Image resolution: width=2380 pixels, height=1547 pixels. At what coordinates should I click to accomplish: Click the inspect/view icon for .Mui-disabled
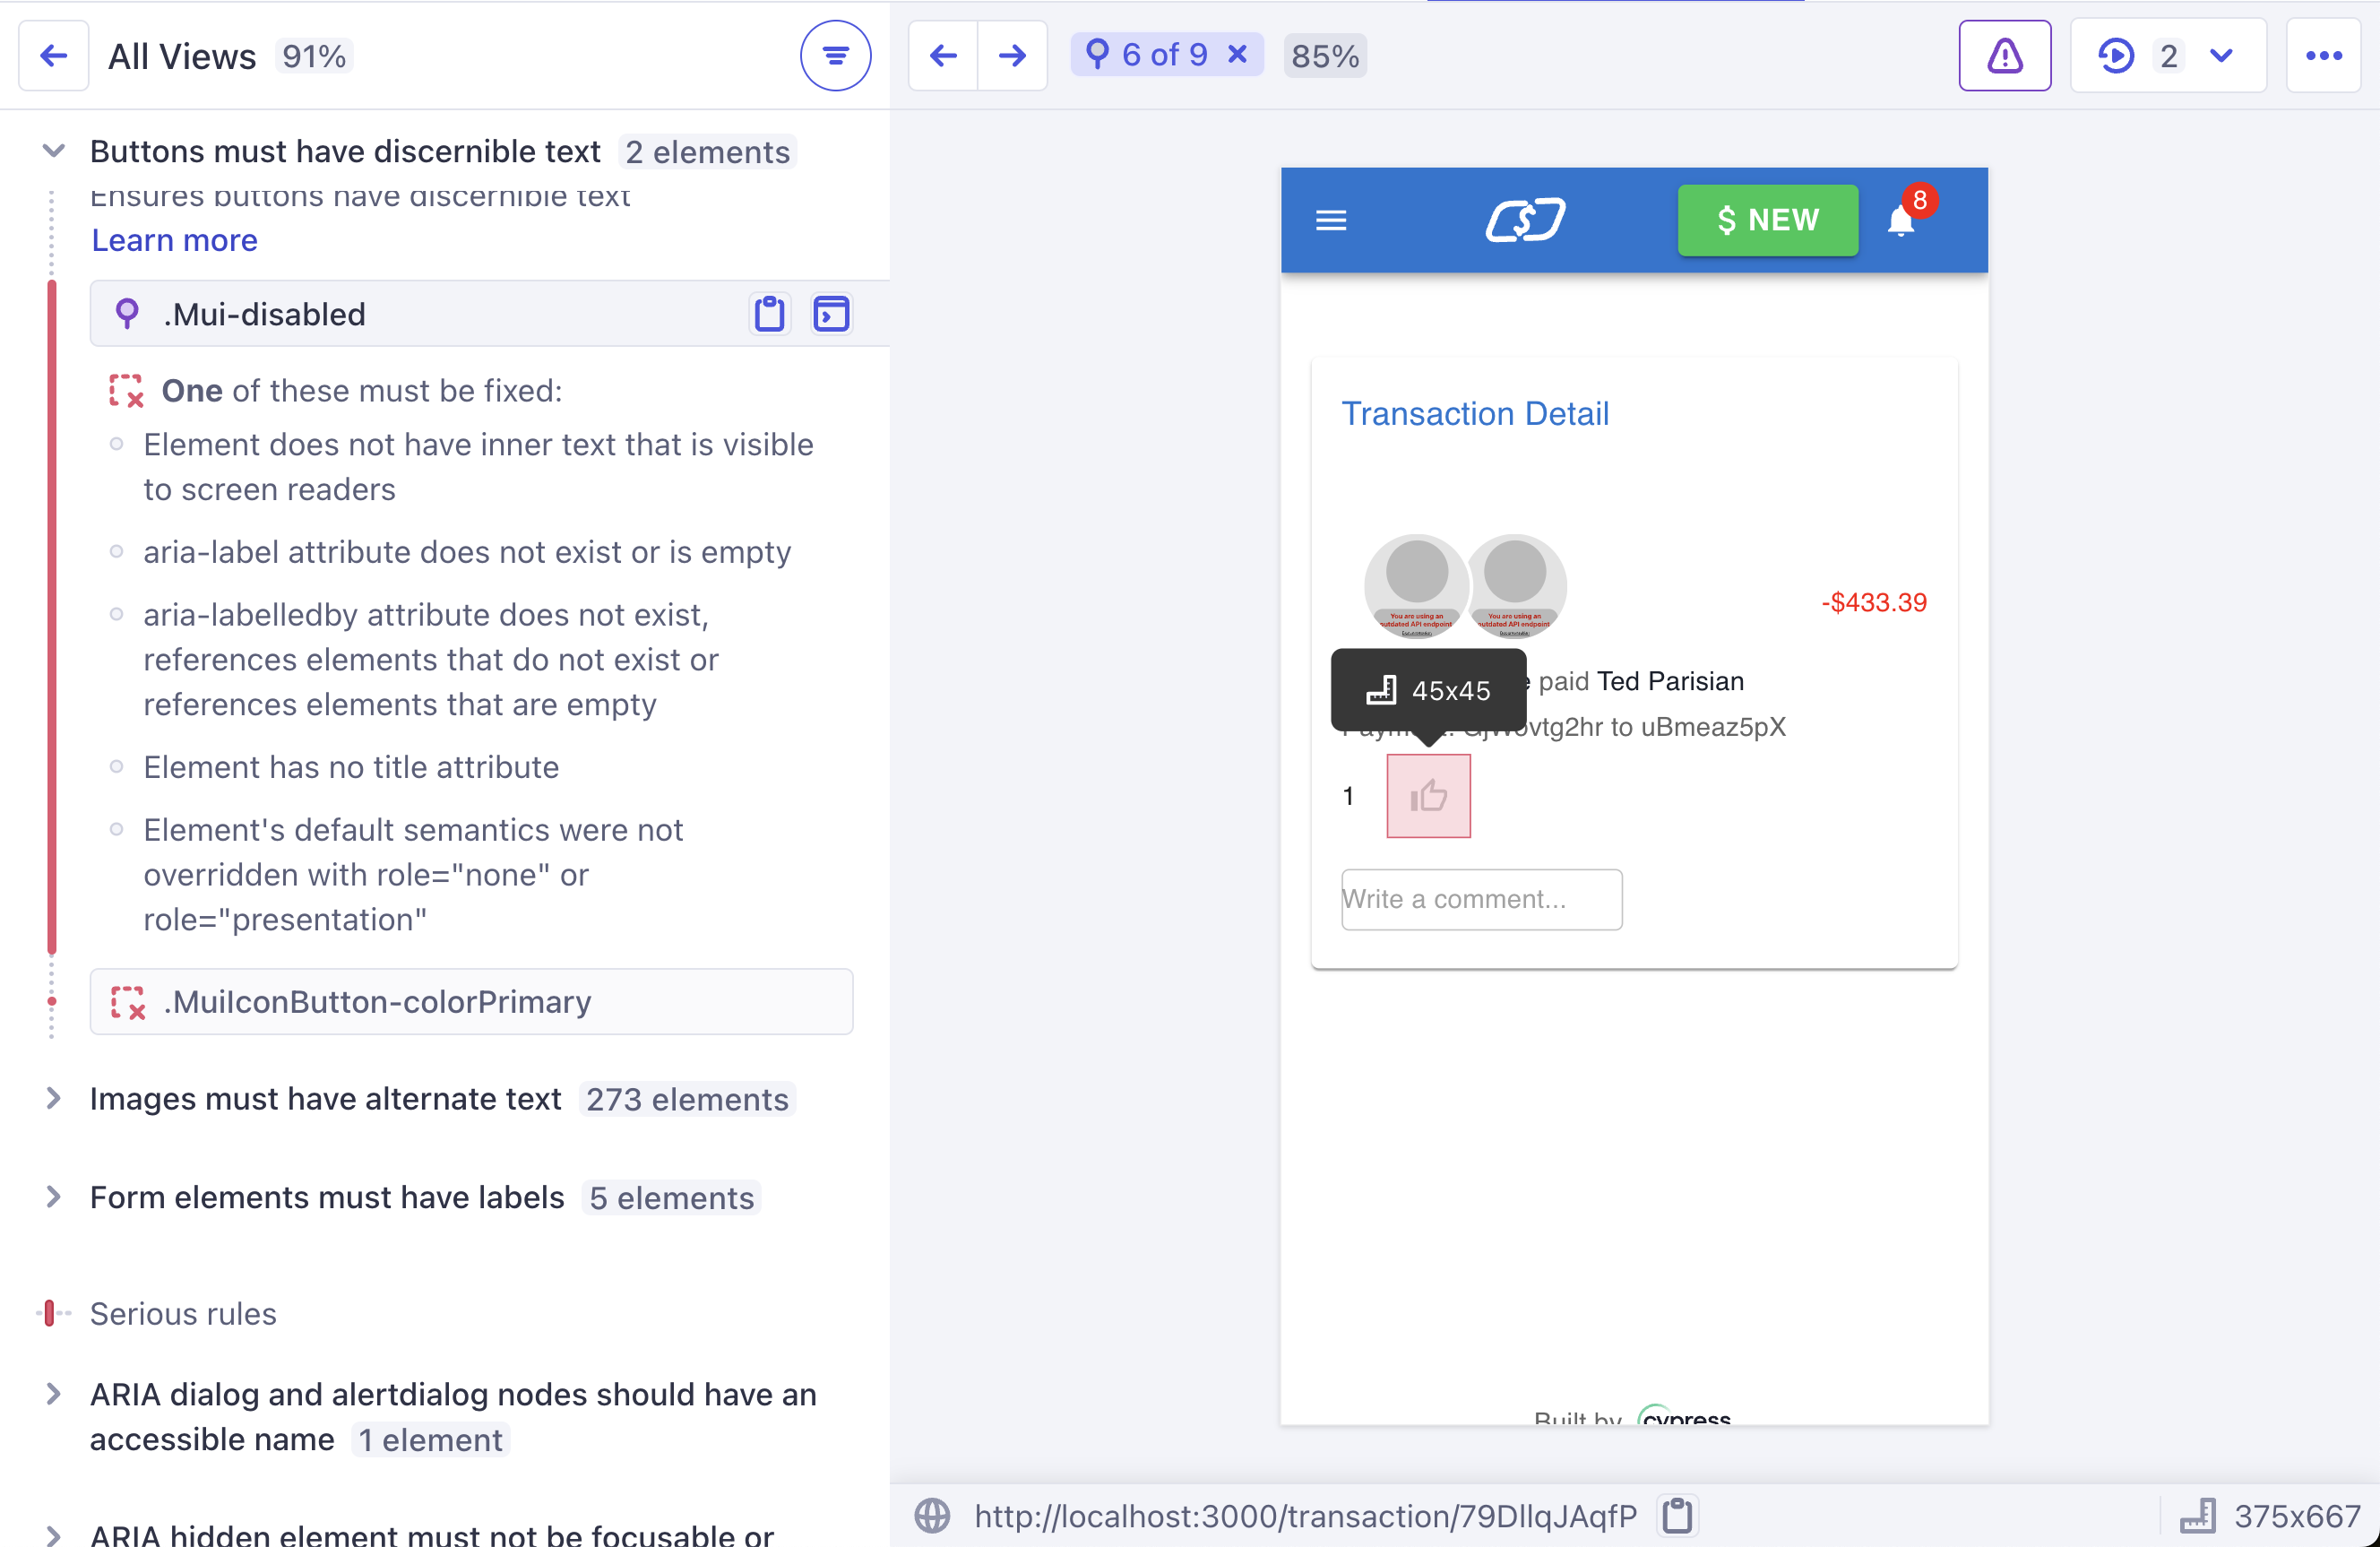[x=831, y=314]
